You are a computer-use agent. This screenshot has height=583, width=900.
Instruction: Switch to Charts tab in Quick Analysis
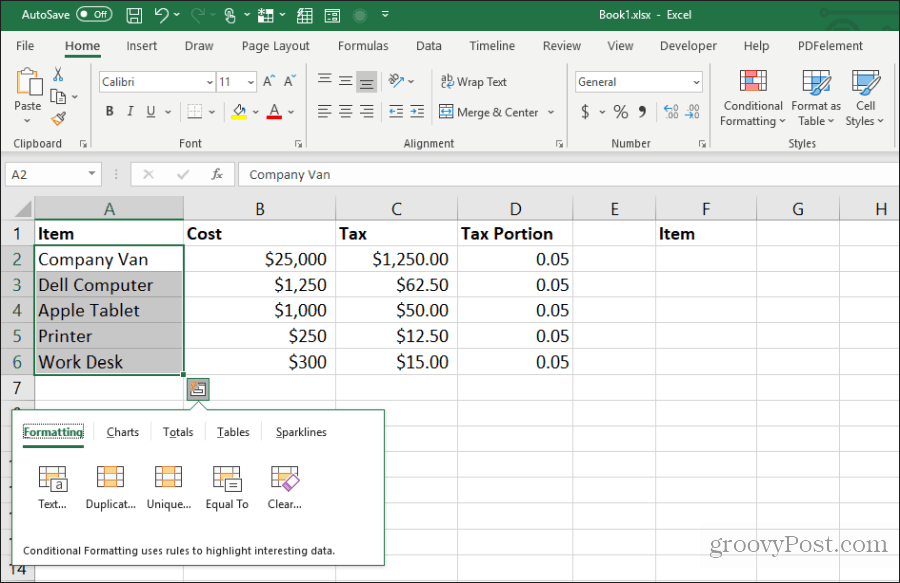(123, 432)
